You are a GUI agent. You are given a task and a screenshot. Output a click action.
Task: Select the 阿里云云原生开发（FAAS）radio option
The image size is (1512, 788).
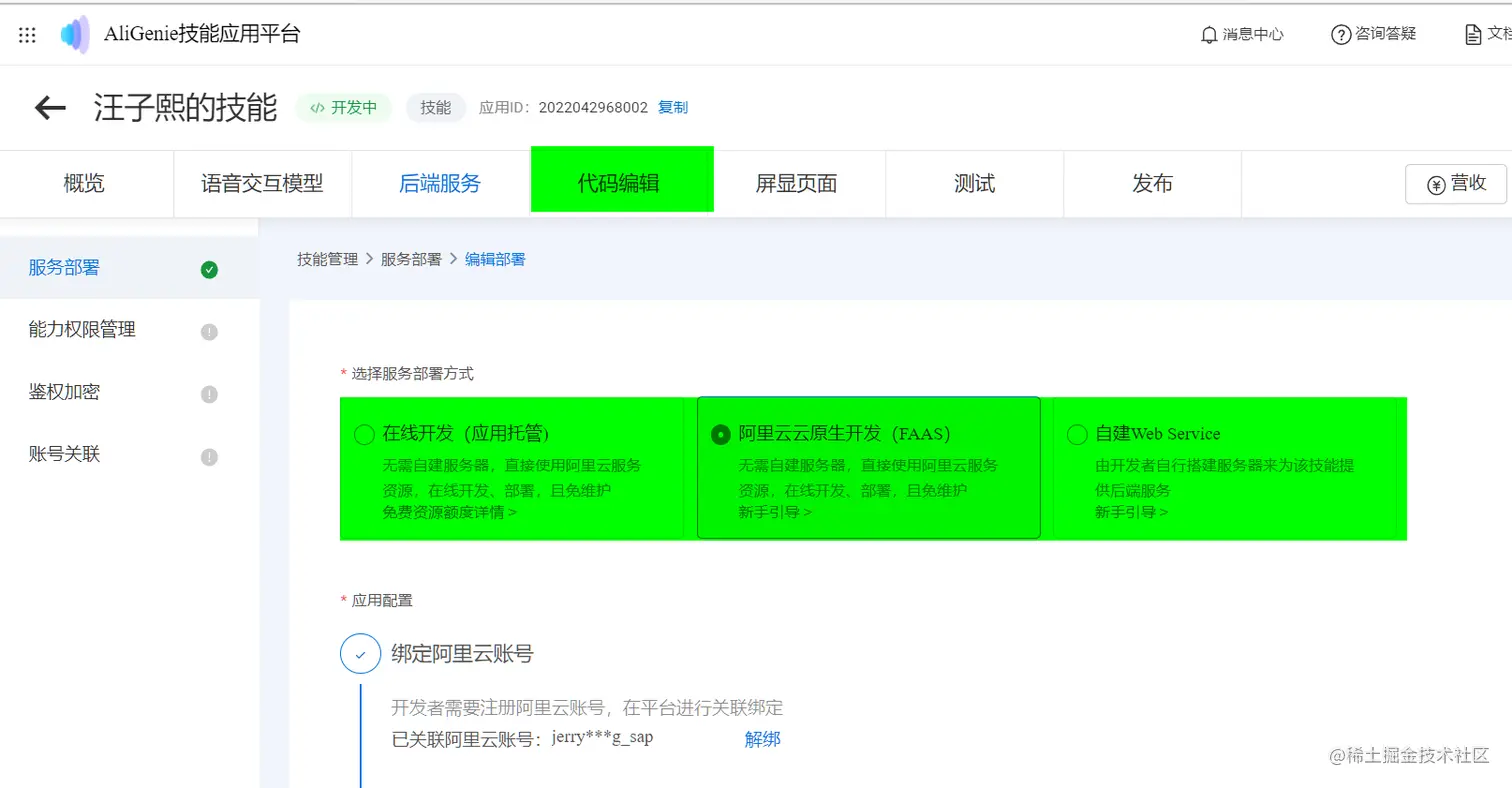click(720, 434)
